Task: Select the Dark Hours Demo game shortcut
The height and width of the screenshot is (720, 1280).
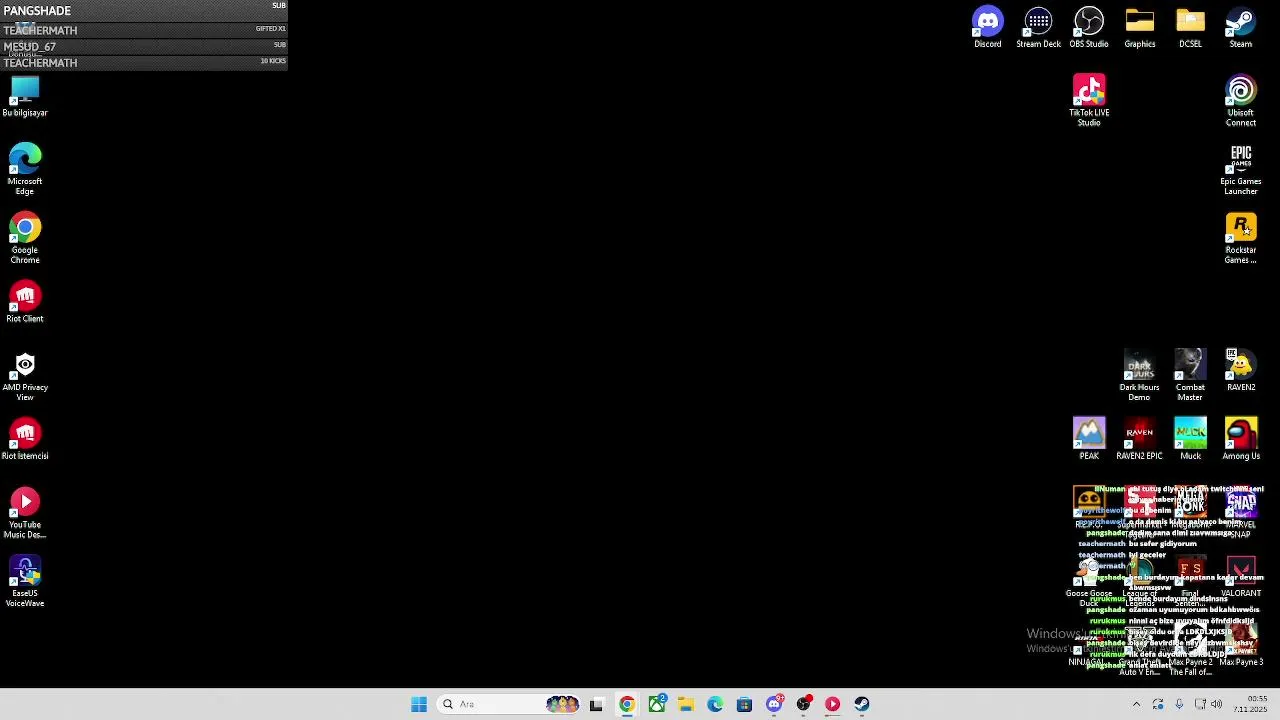Action: coord(1139,376)
